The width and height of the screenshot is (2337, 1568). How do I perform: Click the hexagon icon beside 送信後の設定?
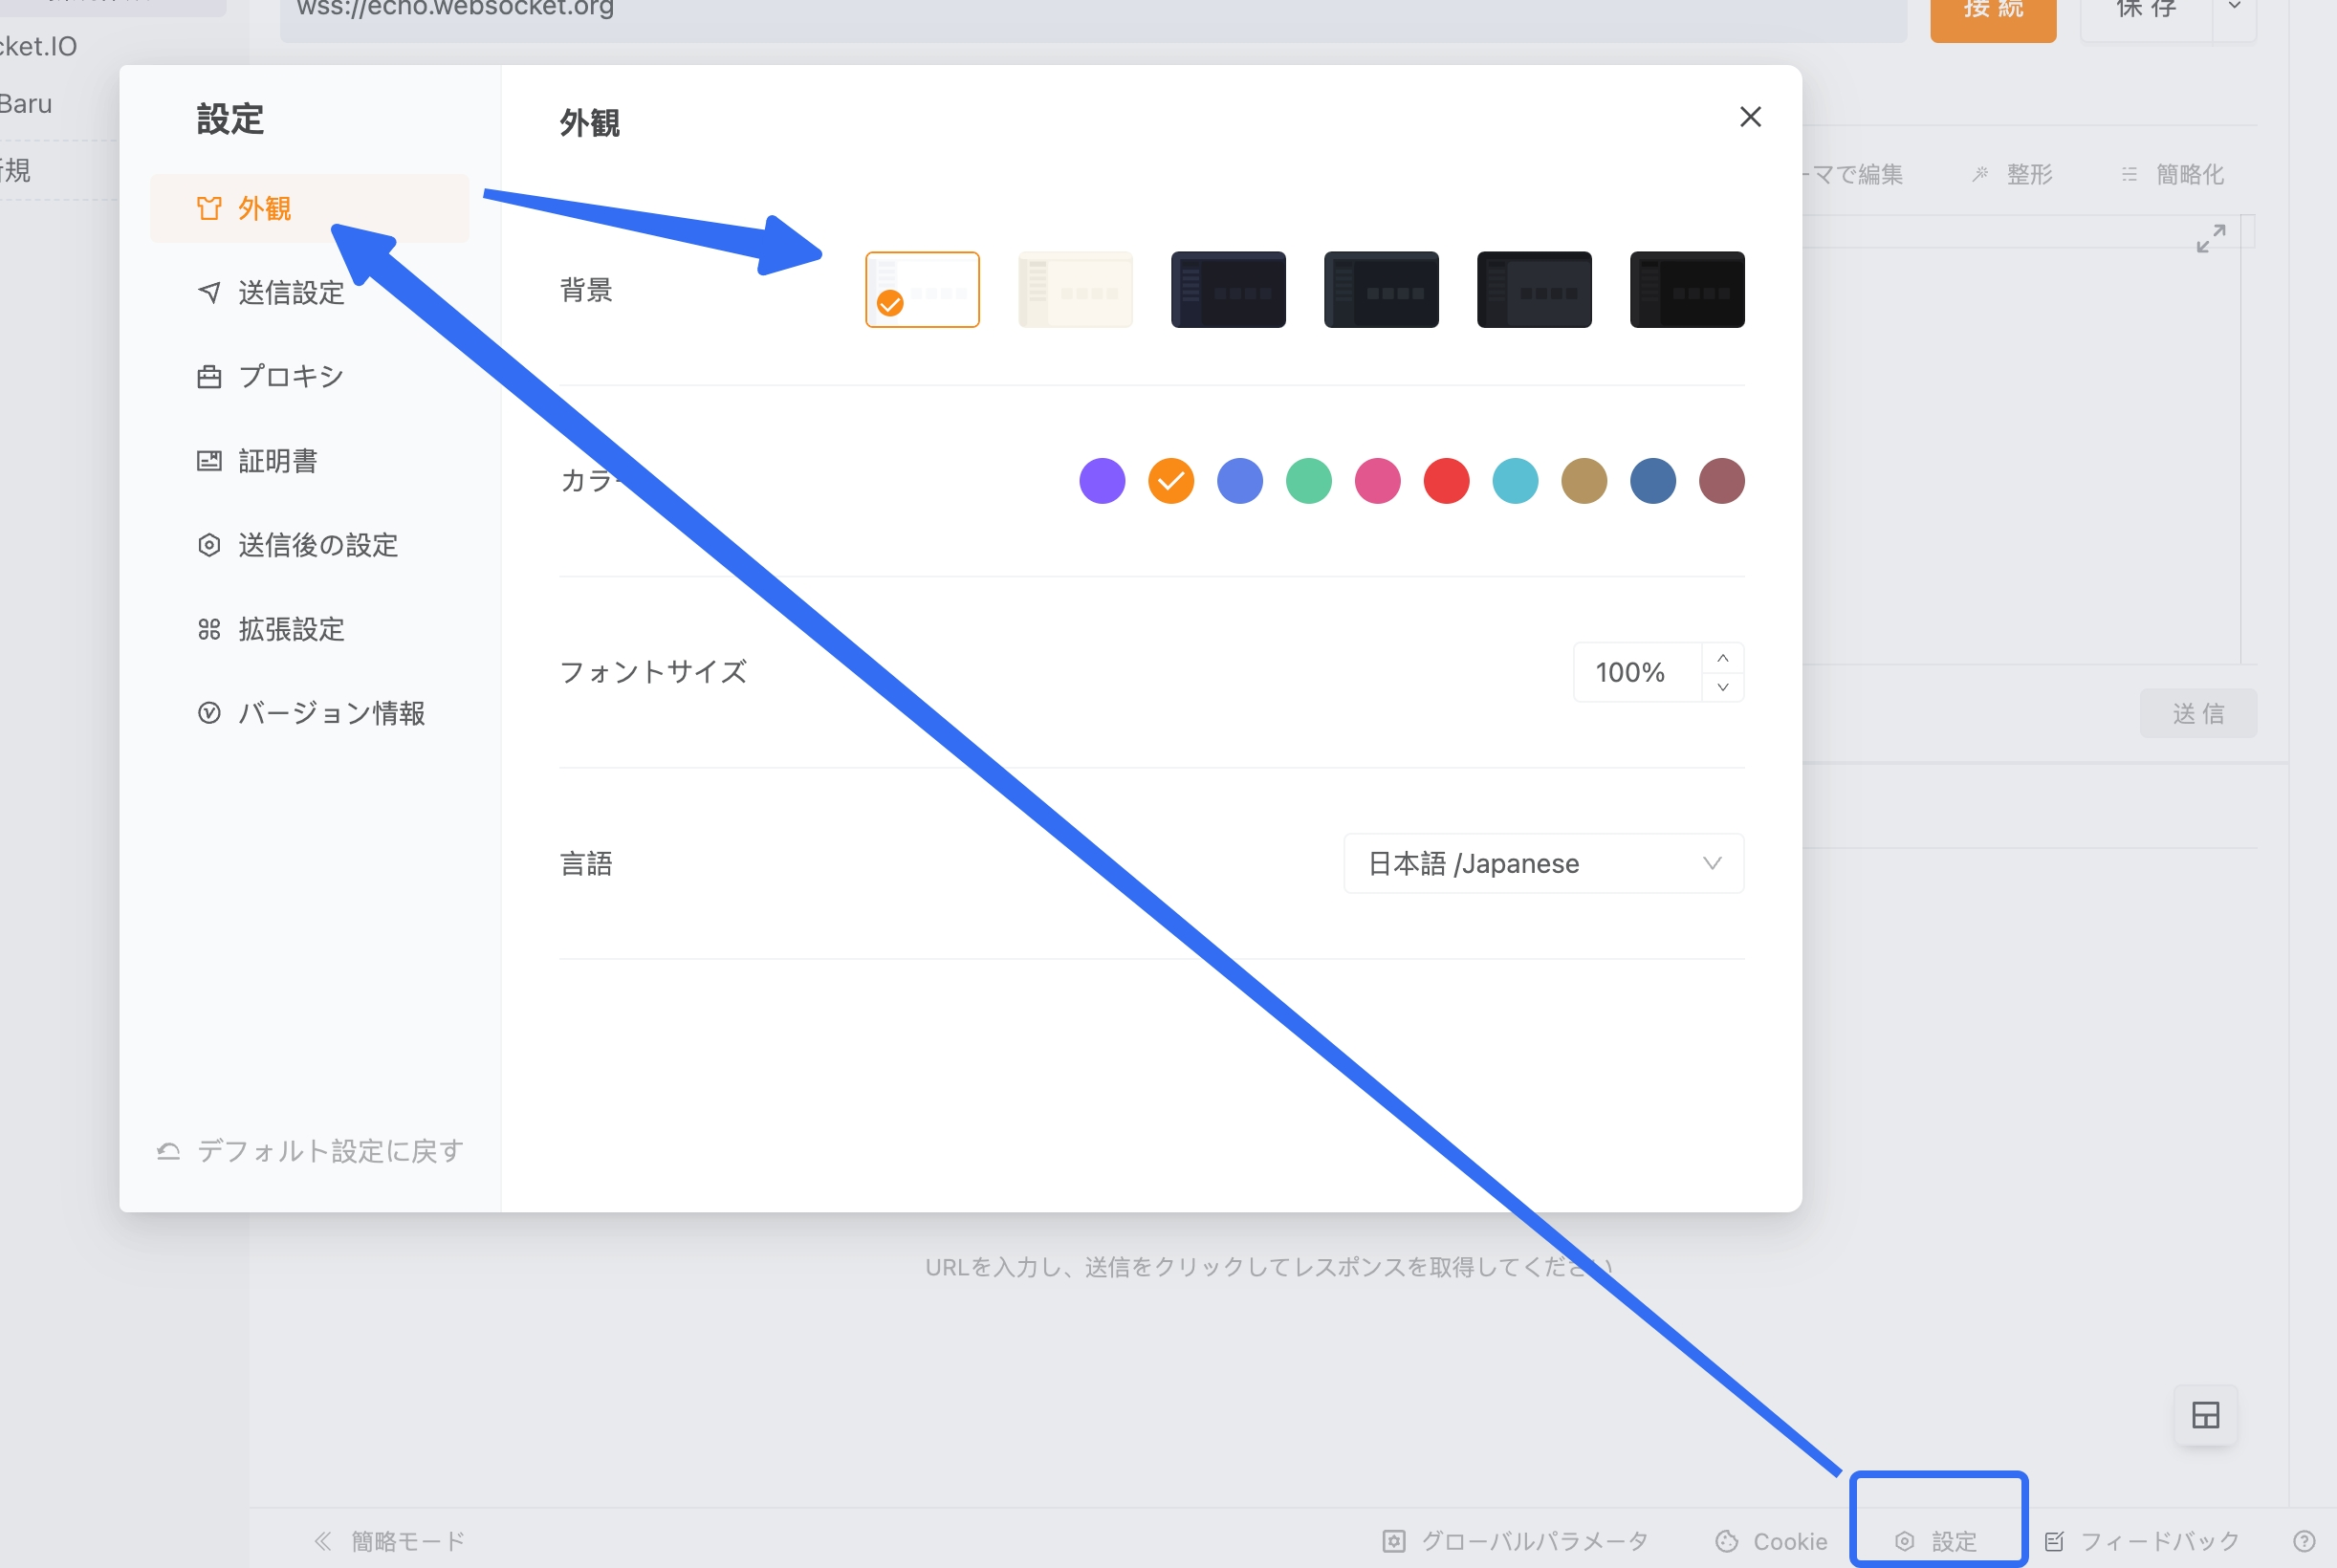click(x=209, y=545)
